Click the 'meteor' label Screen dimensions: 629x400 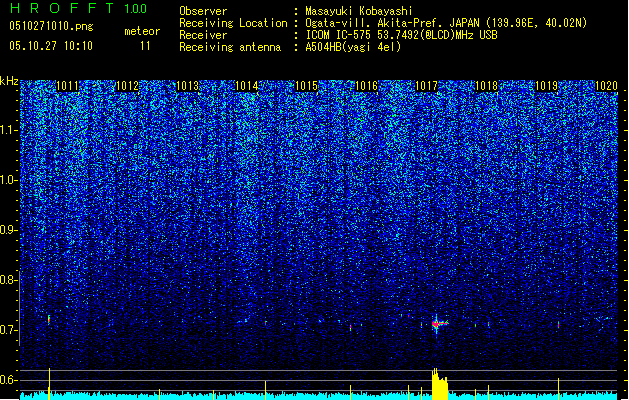(142, 31)
